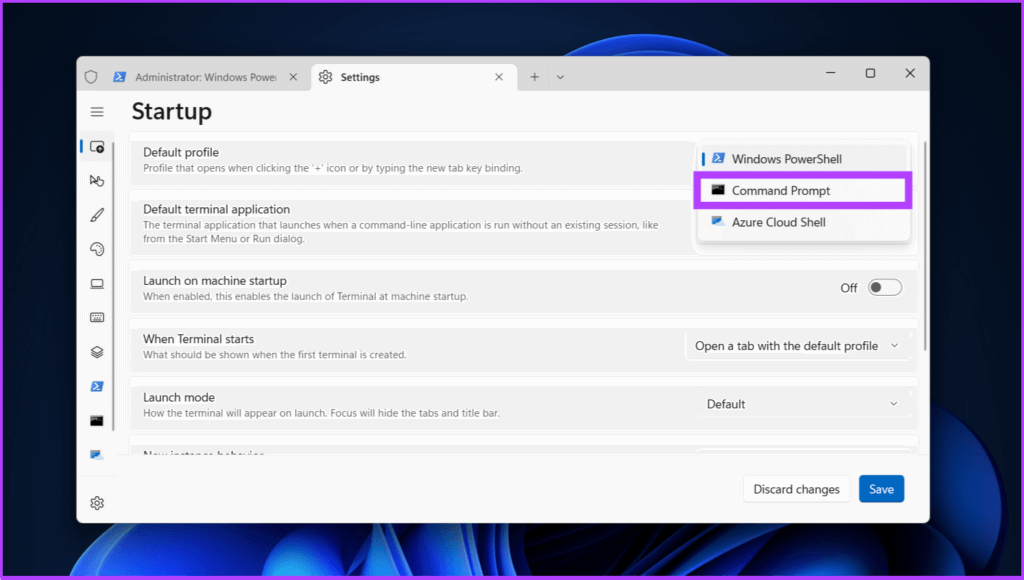Click the When Terminal starts label

pos(199,339)
